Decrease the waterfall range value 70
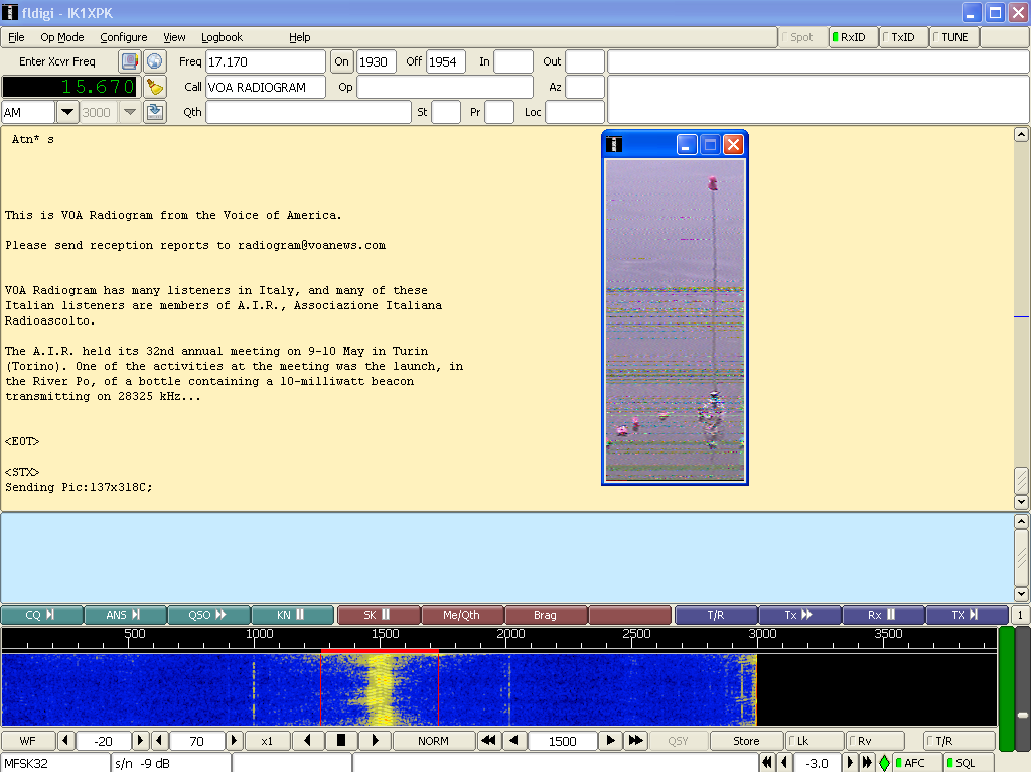 [x=159, y=741]
